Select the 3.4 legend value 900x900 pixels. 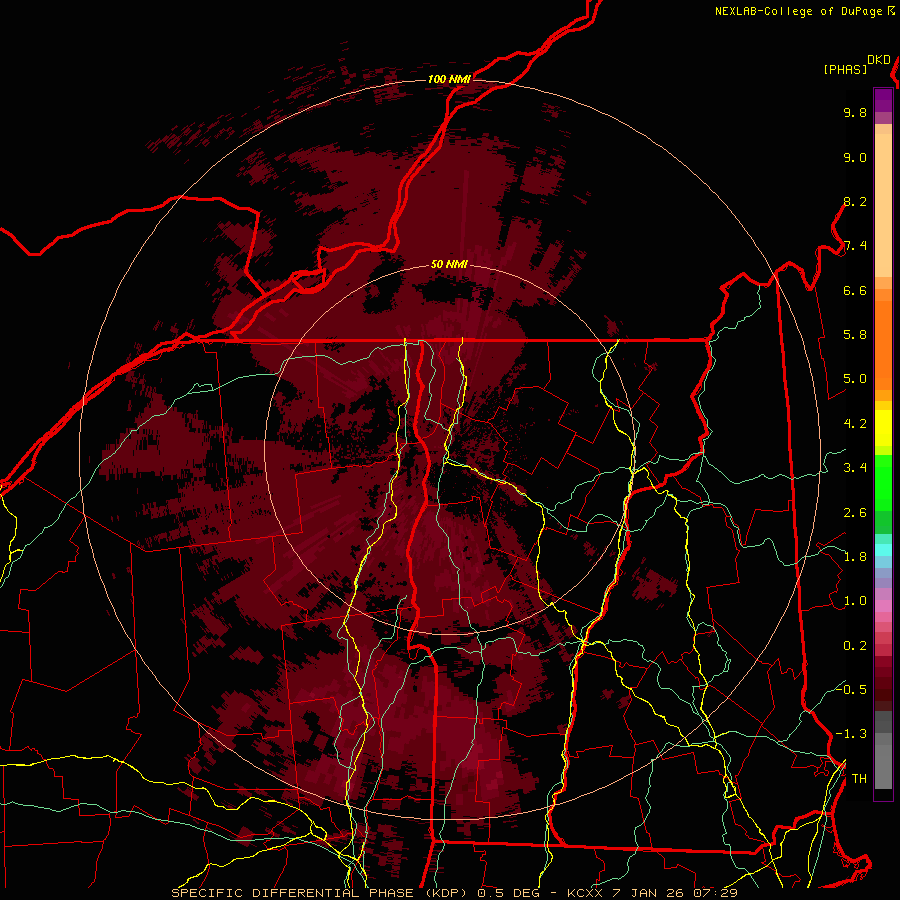point(855,468)
